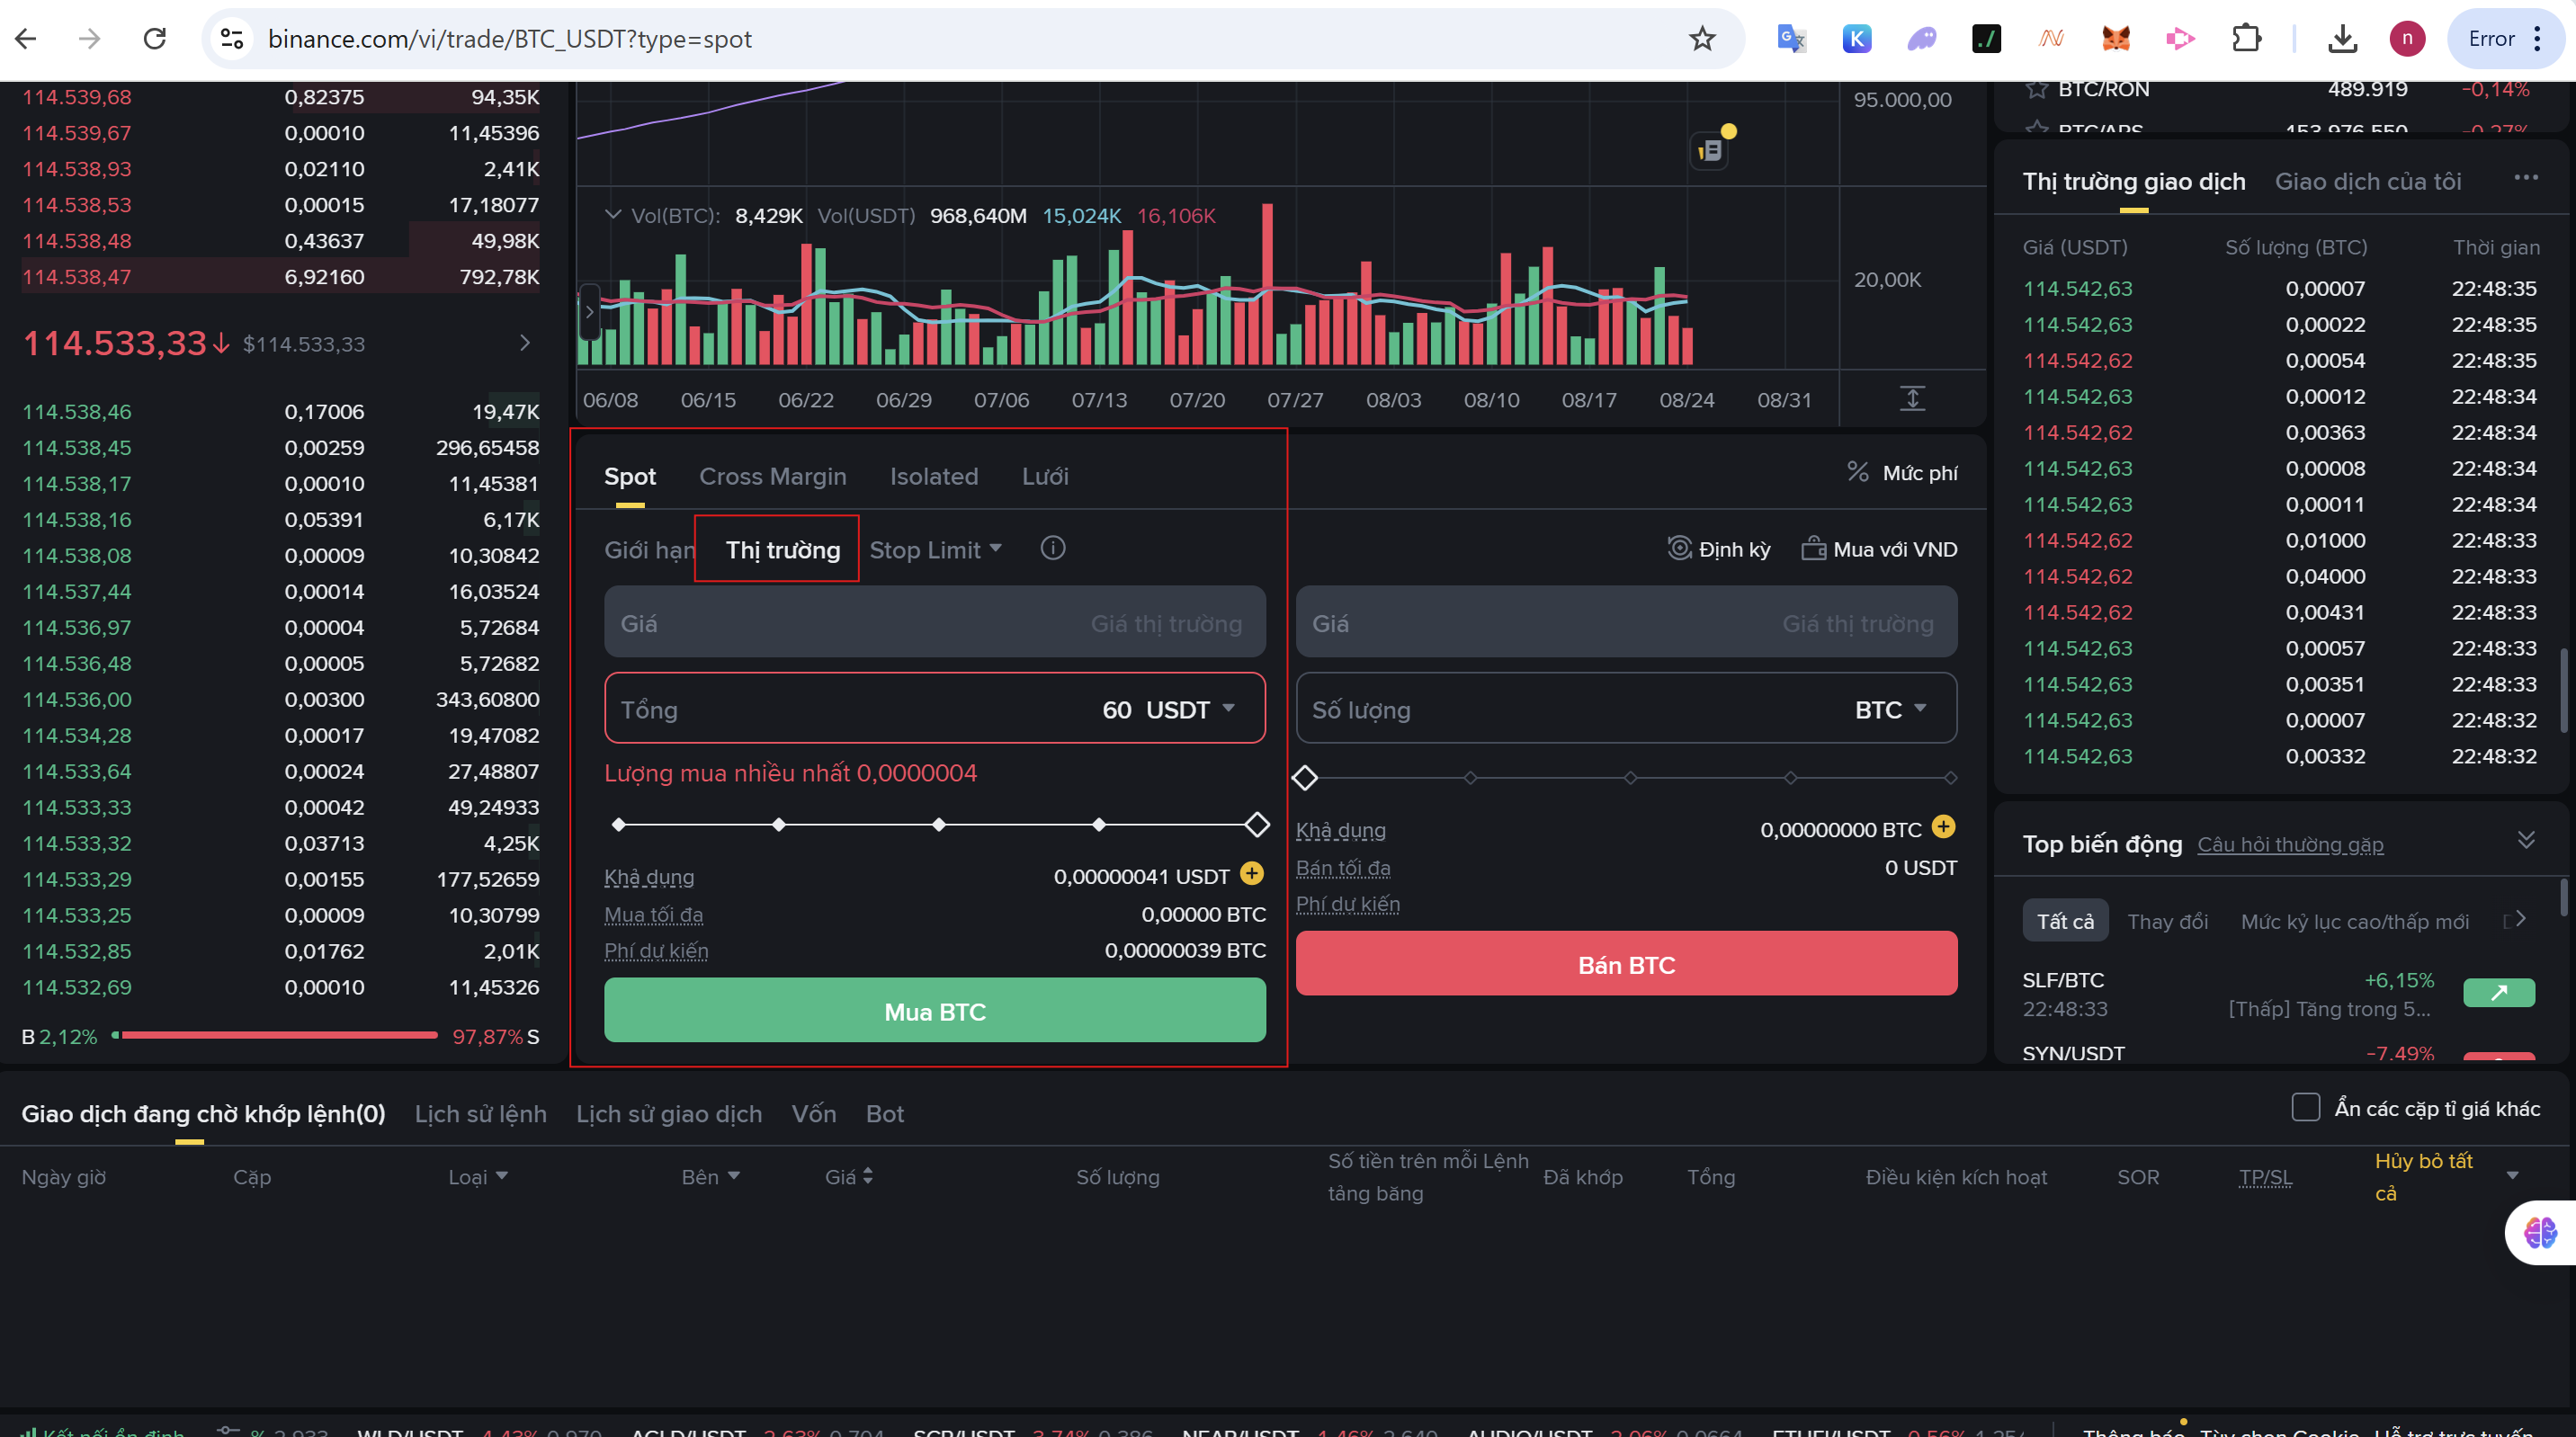
Task: Select Tất cả filter in Top biến động
Action: [2065, 921]
